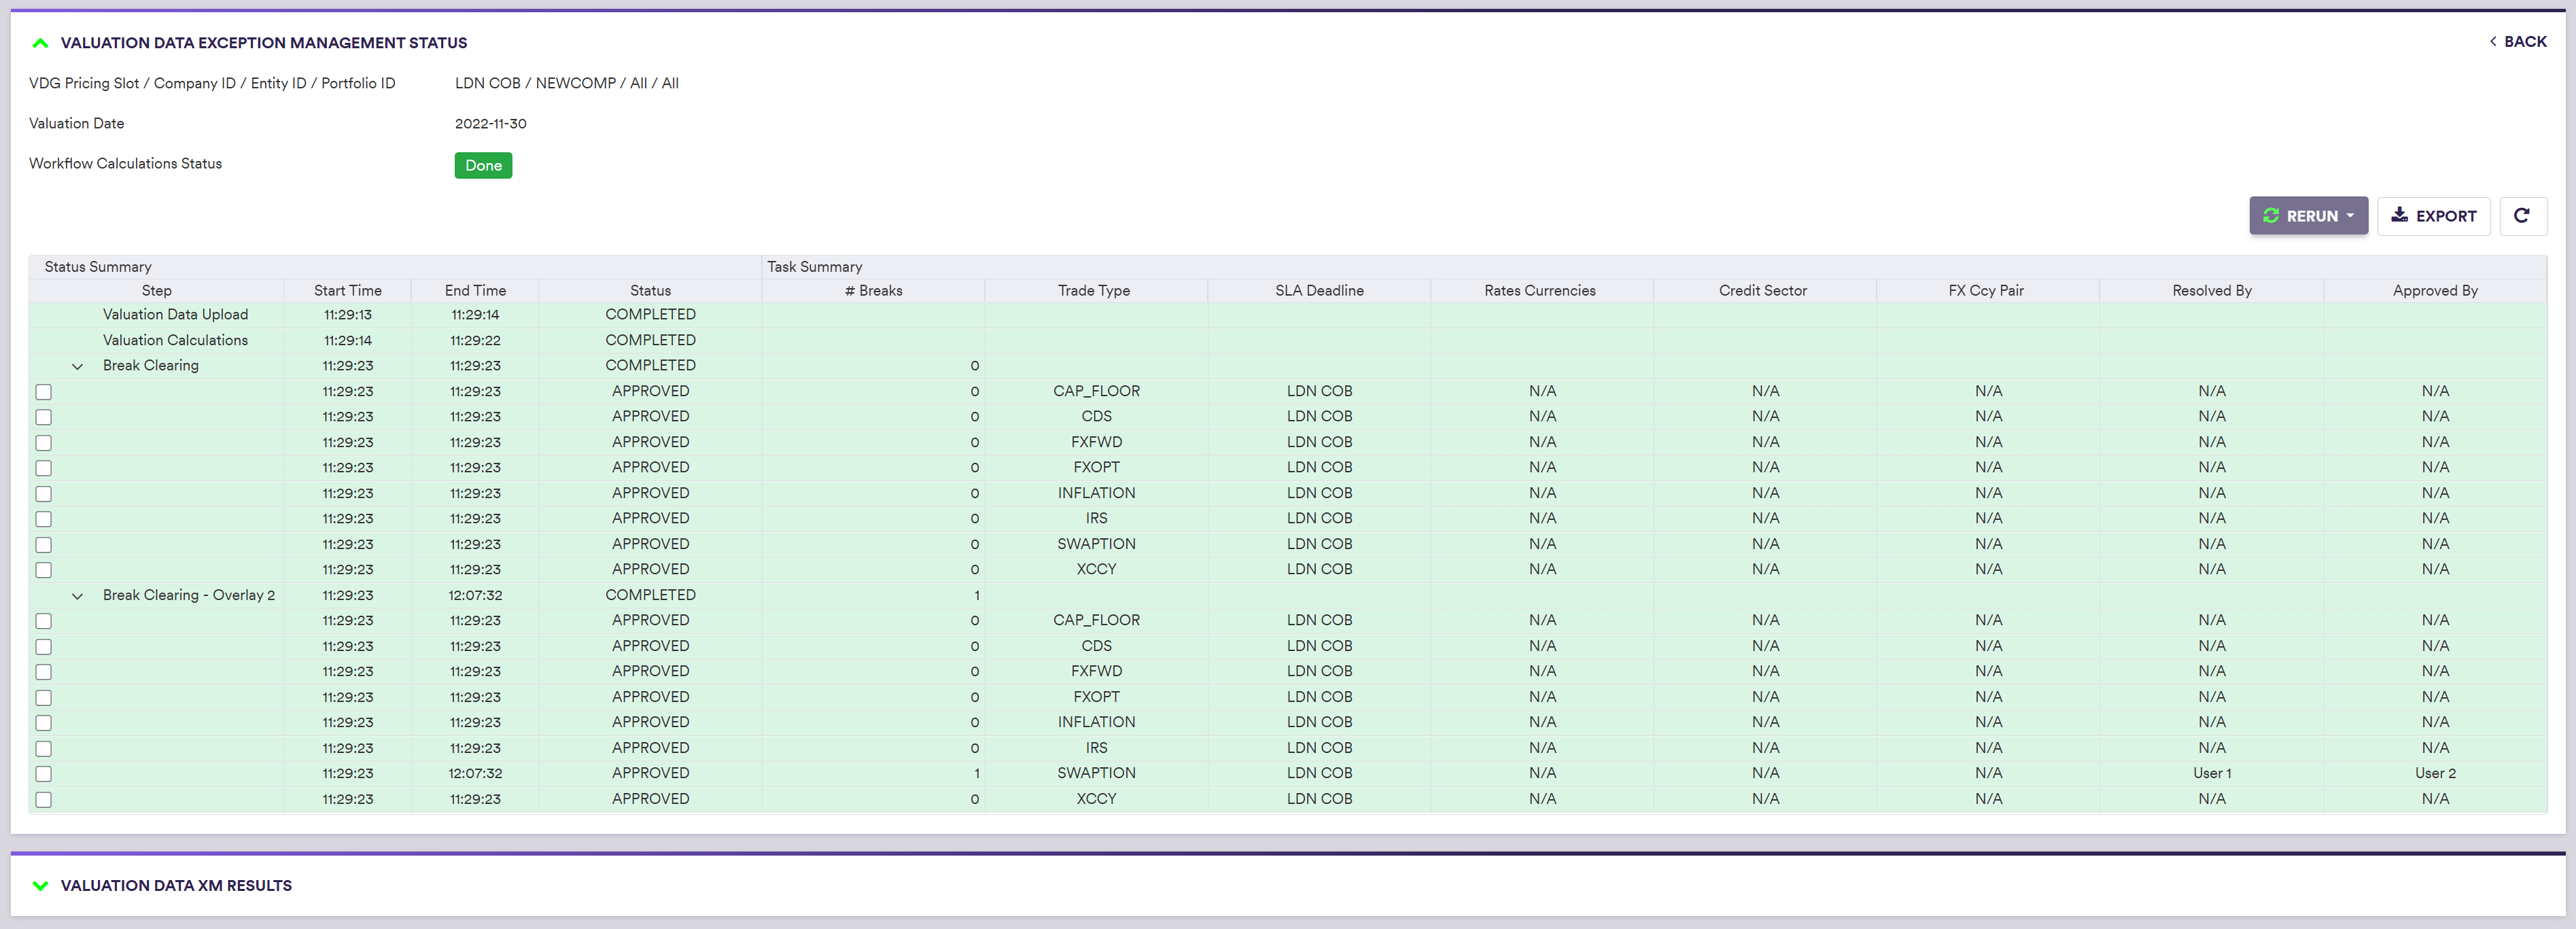Click the User 1 resolved-by cell
Image resolution: width=2576 pixels, height=929 pixels.
tap(2211, 773)
